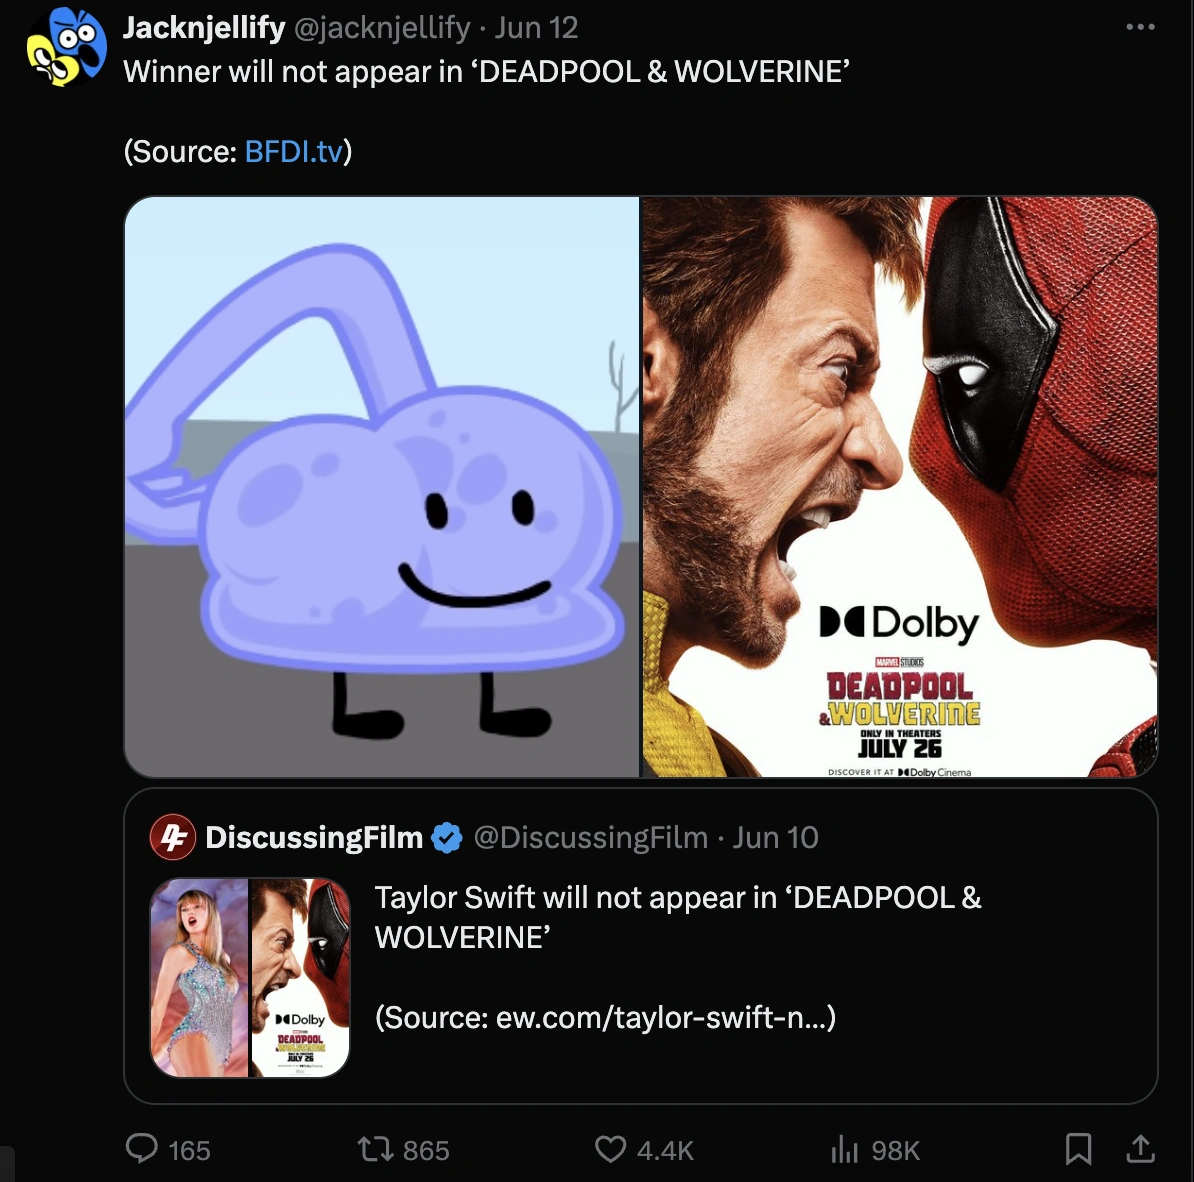1194x1182 pixels.
Task: Open the more options menu
Action: pos(1141,28)
